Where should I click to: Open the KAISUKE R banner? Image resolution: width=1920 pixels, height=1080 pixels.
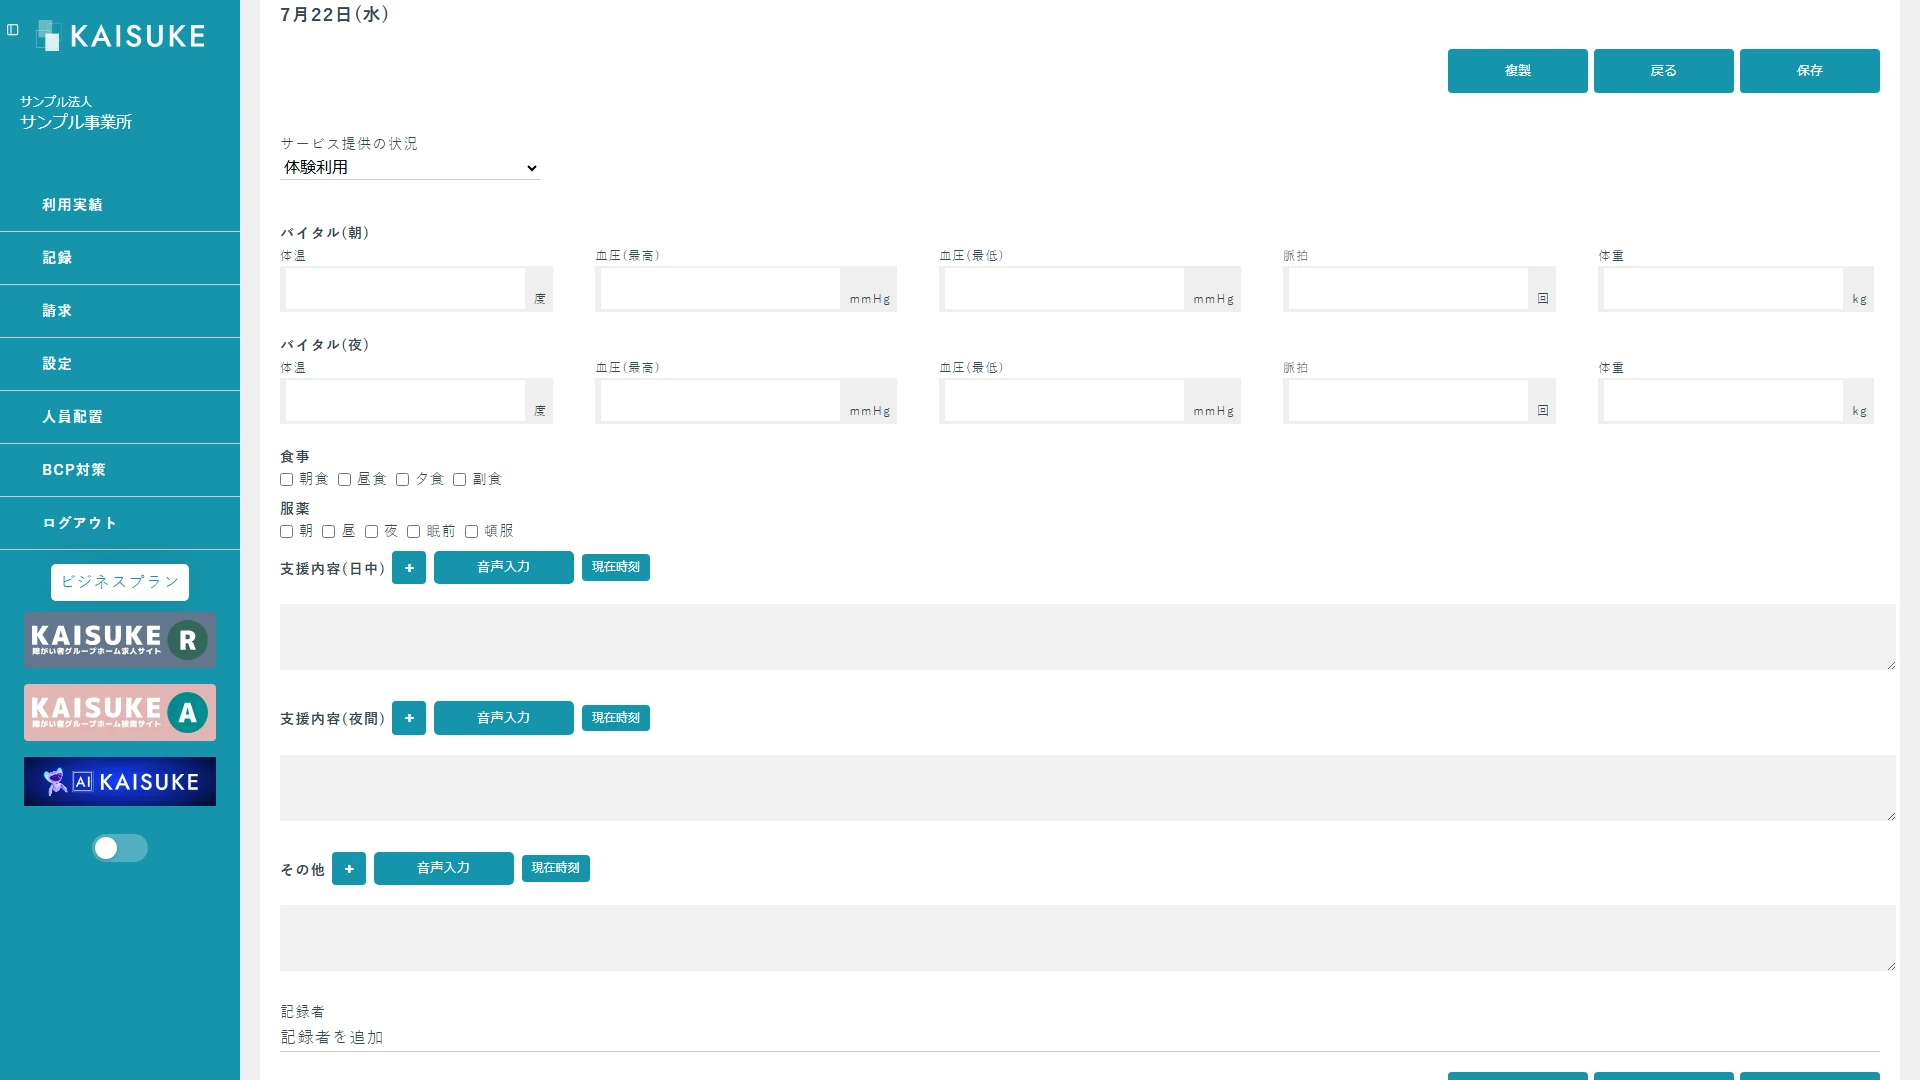(120, 640)
